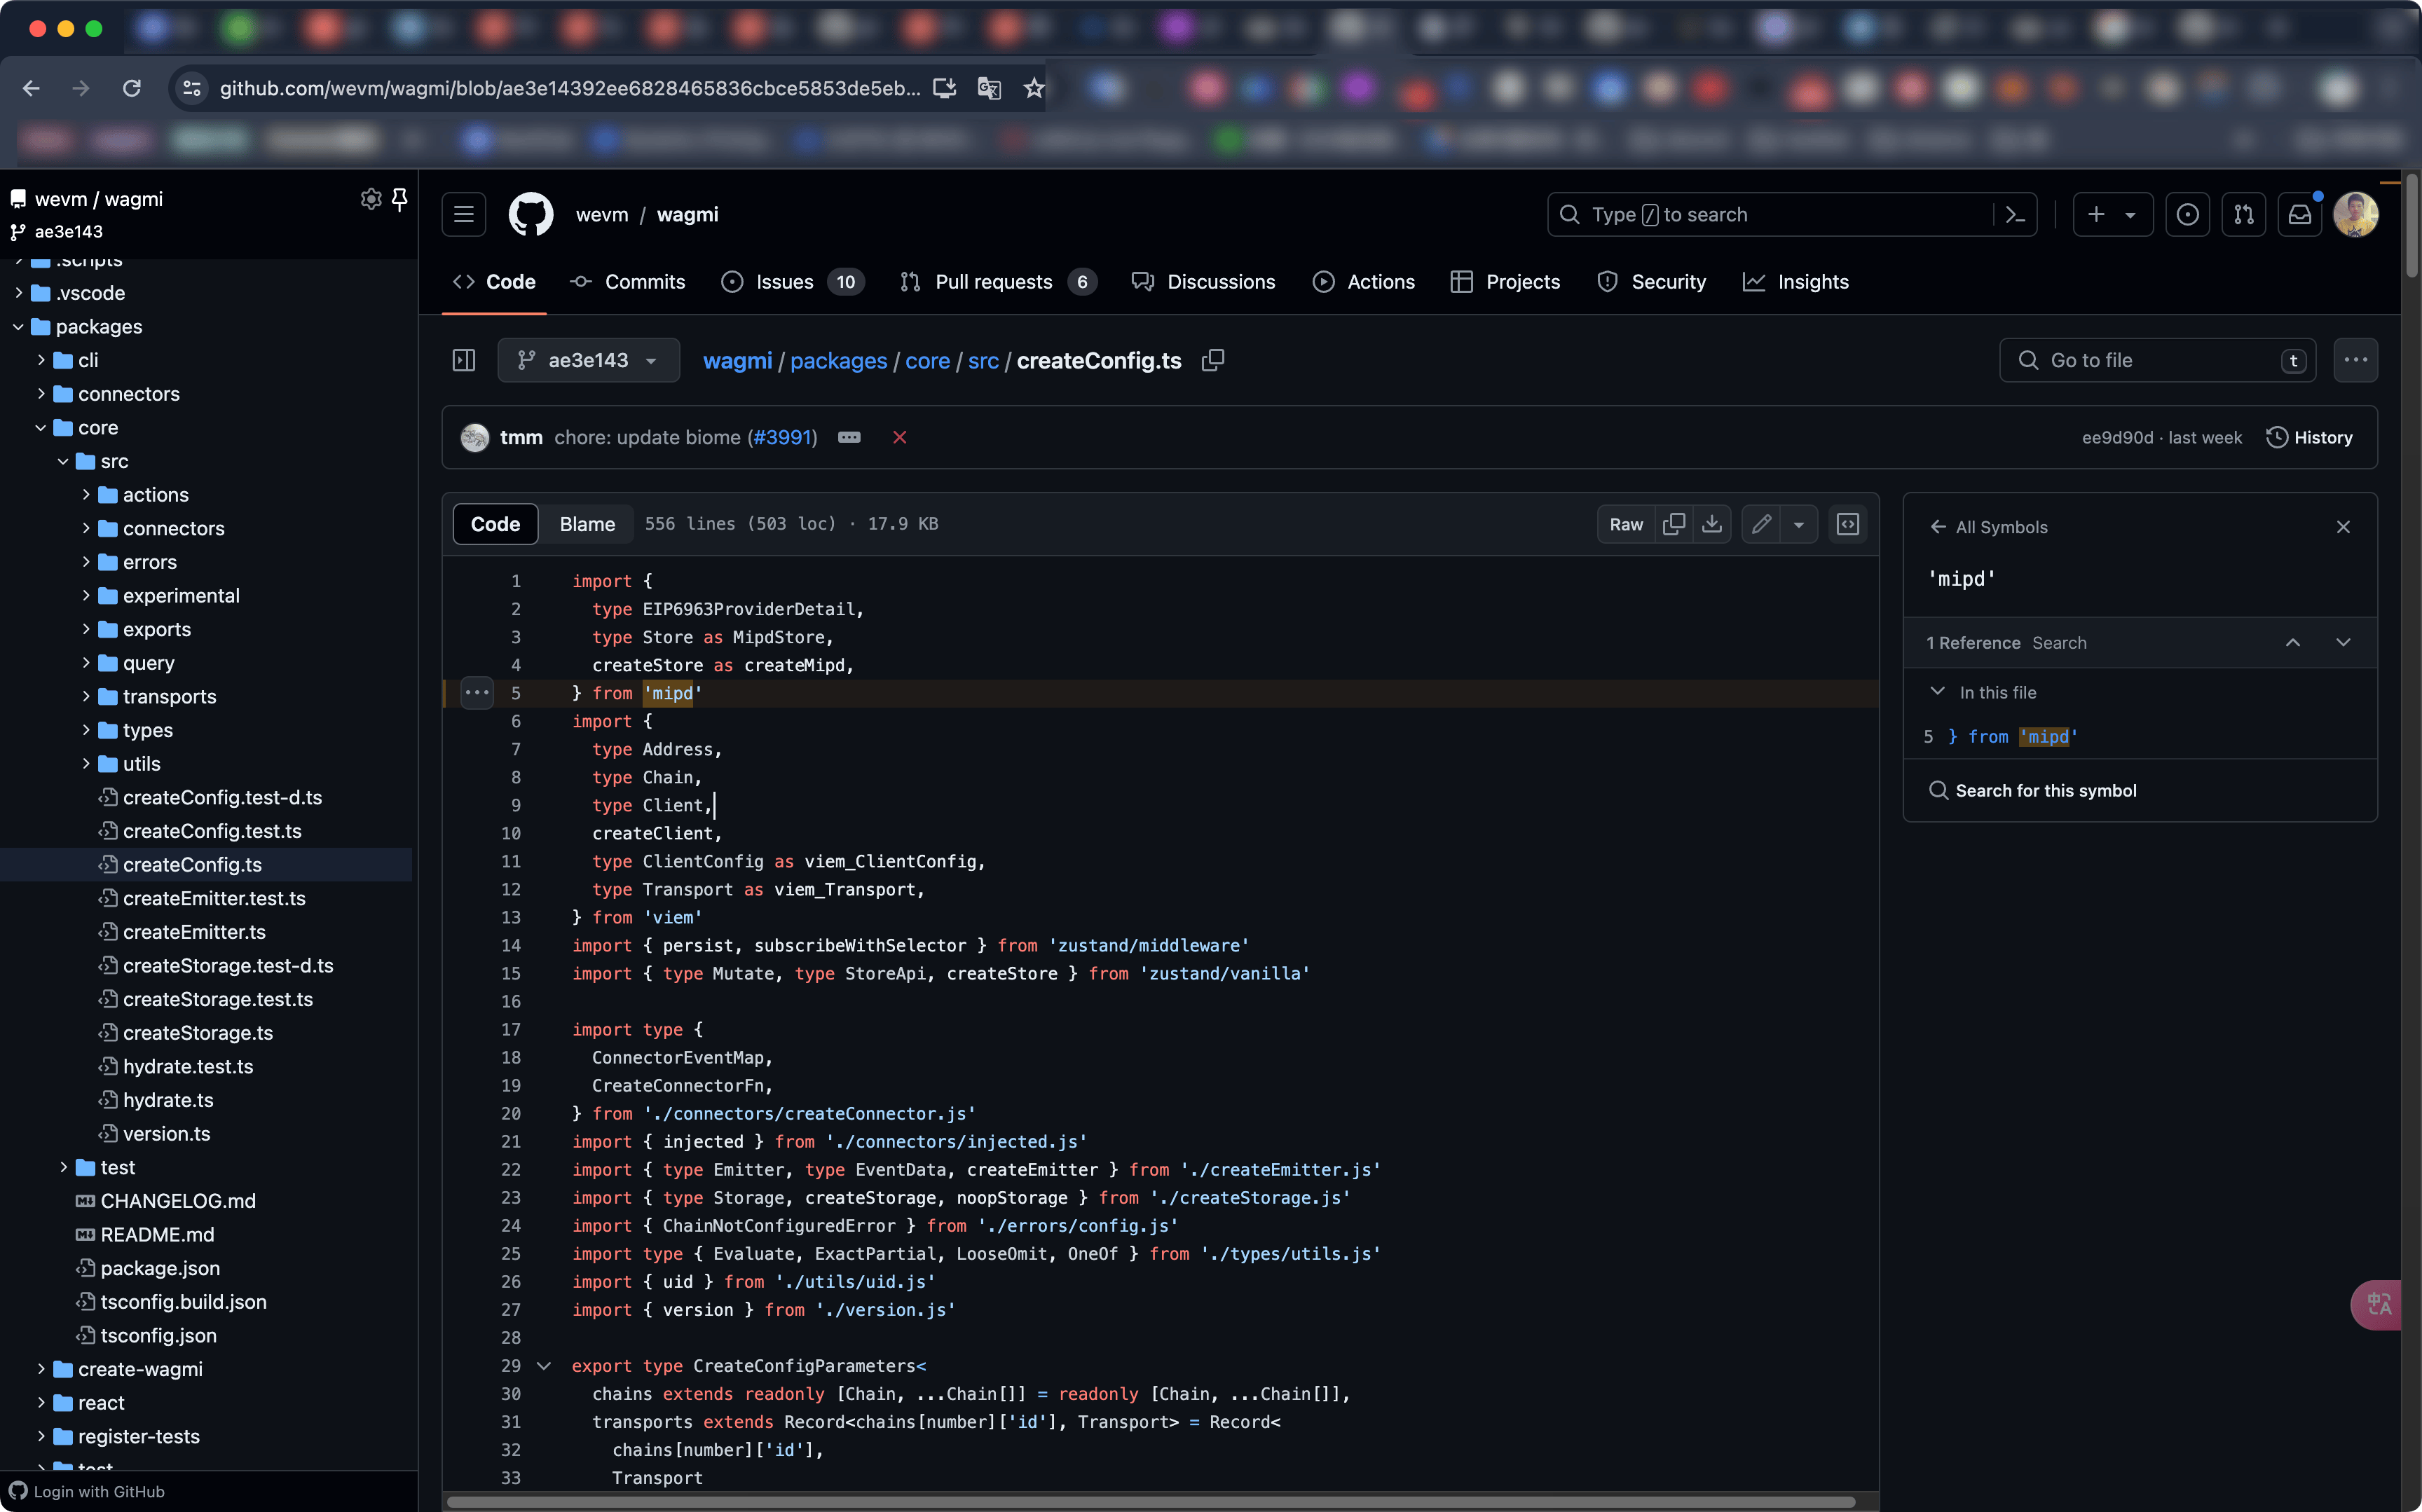Open more edit options dropdown
The width and height of the screenshot is (2422, 1512).
point(1799,524)
